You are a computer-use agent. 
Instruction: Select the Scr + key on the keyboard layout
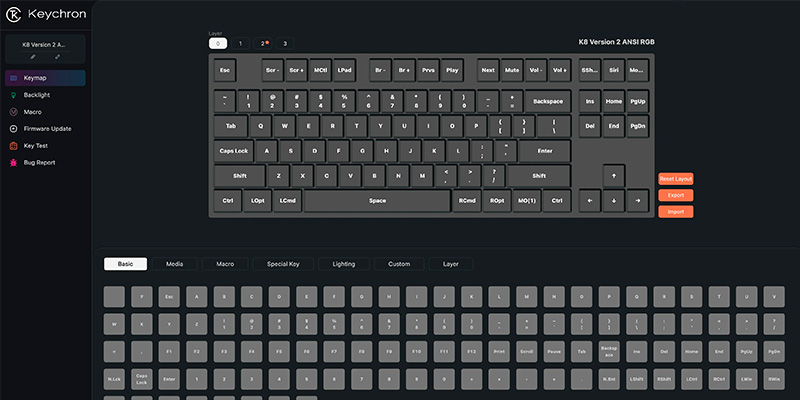(296, 70)
